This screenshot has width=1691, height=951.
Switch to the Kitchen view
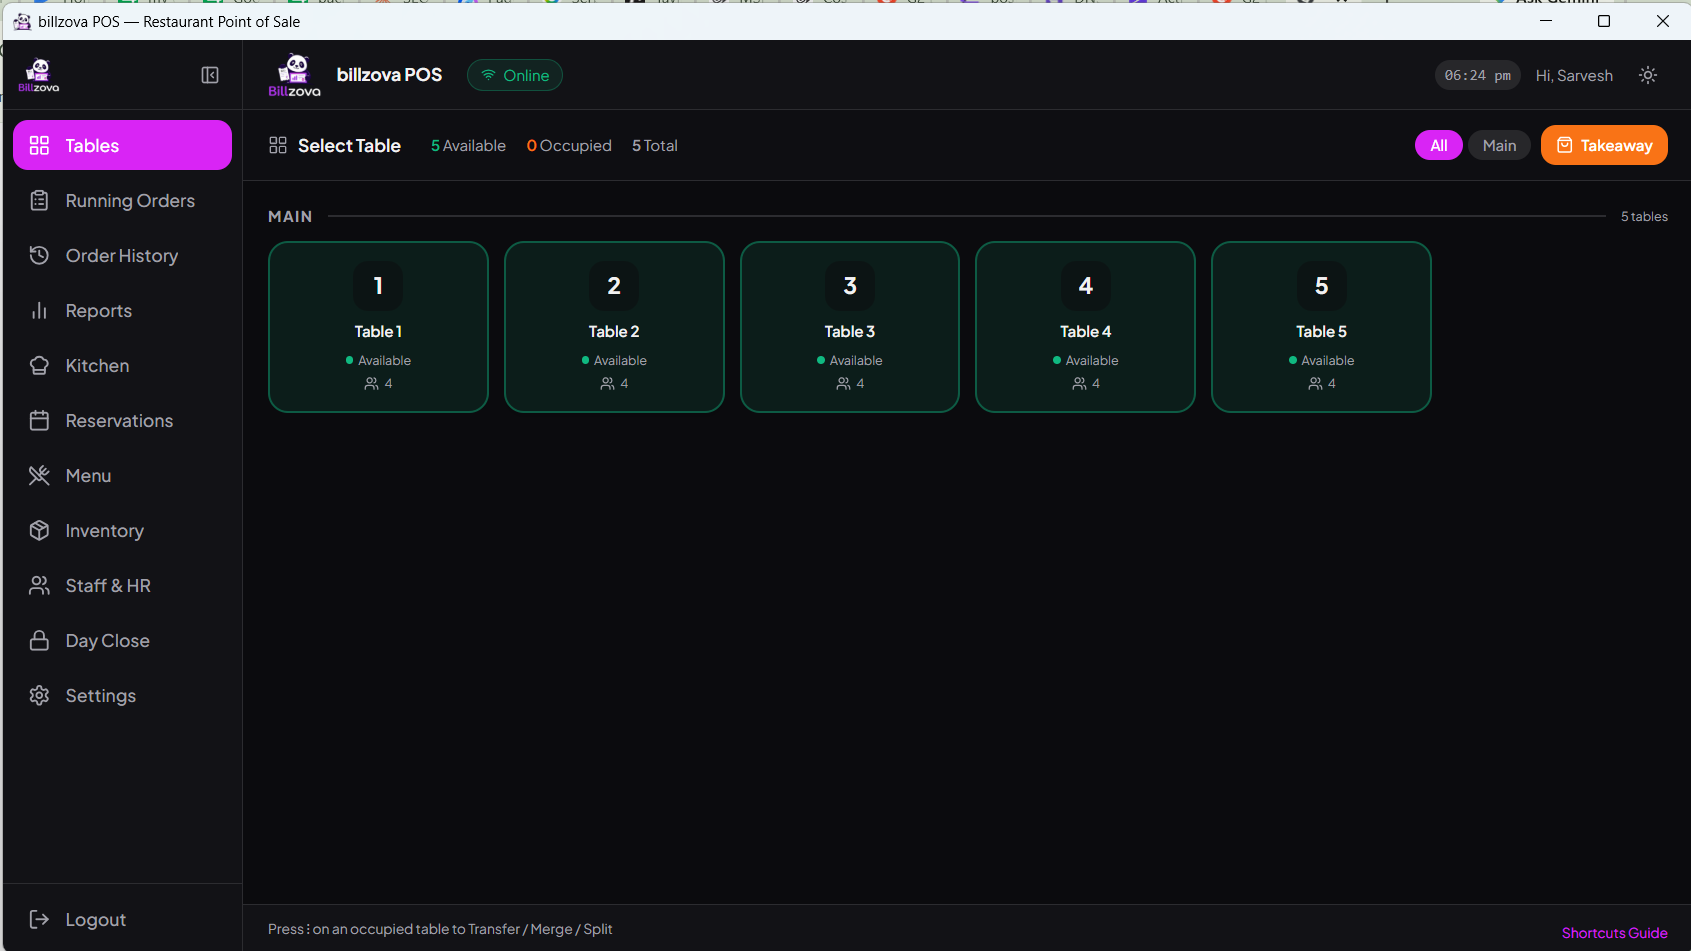coord(122,366)
